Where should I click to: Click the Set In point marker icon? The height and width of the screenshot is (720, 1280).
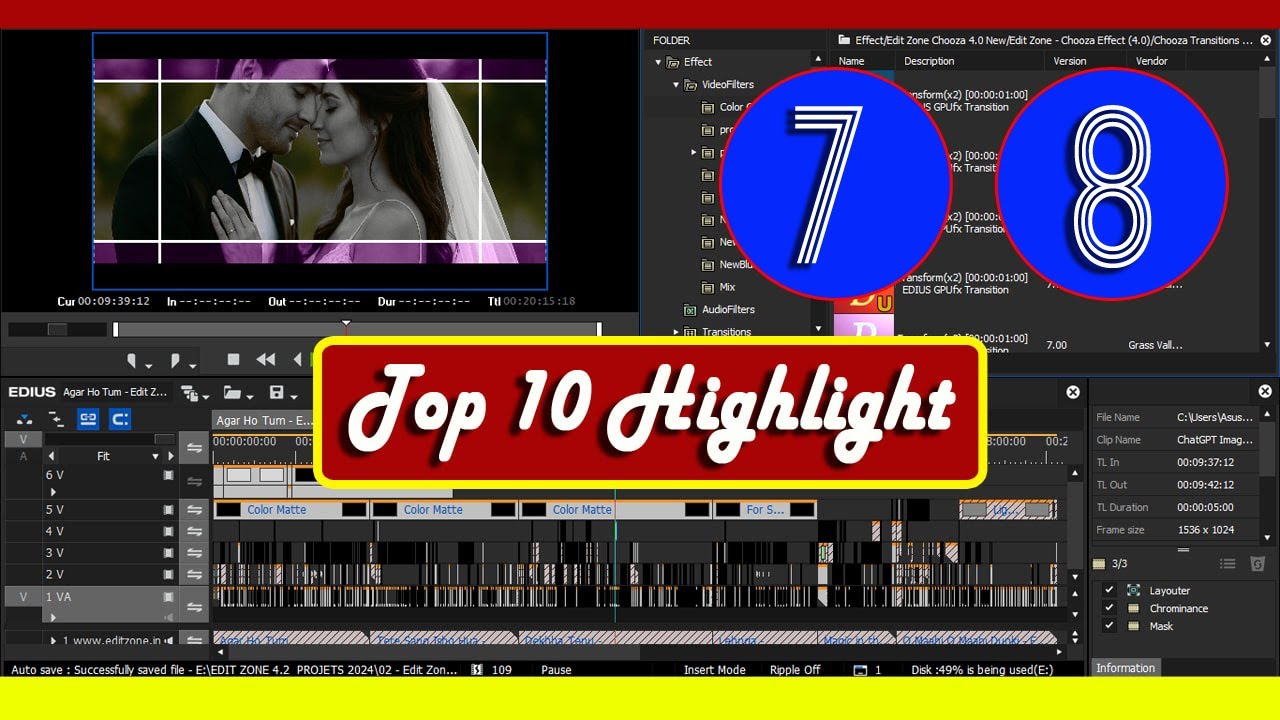tap(133, 360)
